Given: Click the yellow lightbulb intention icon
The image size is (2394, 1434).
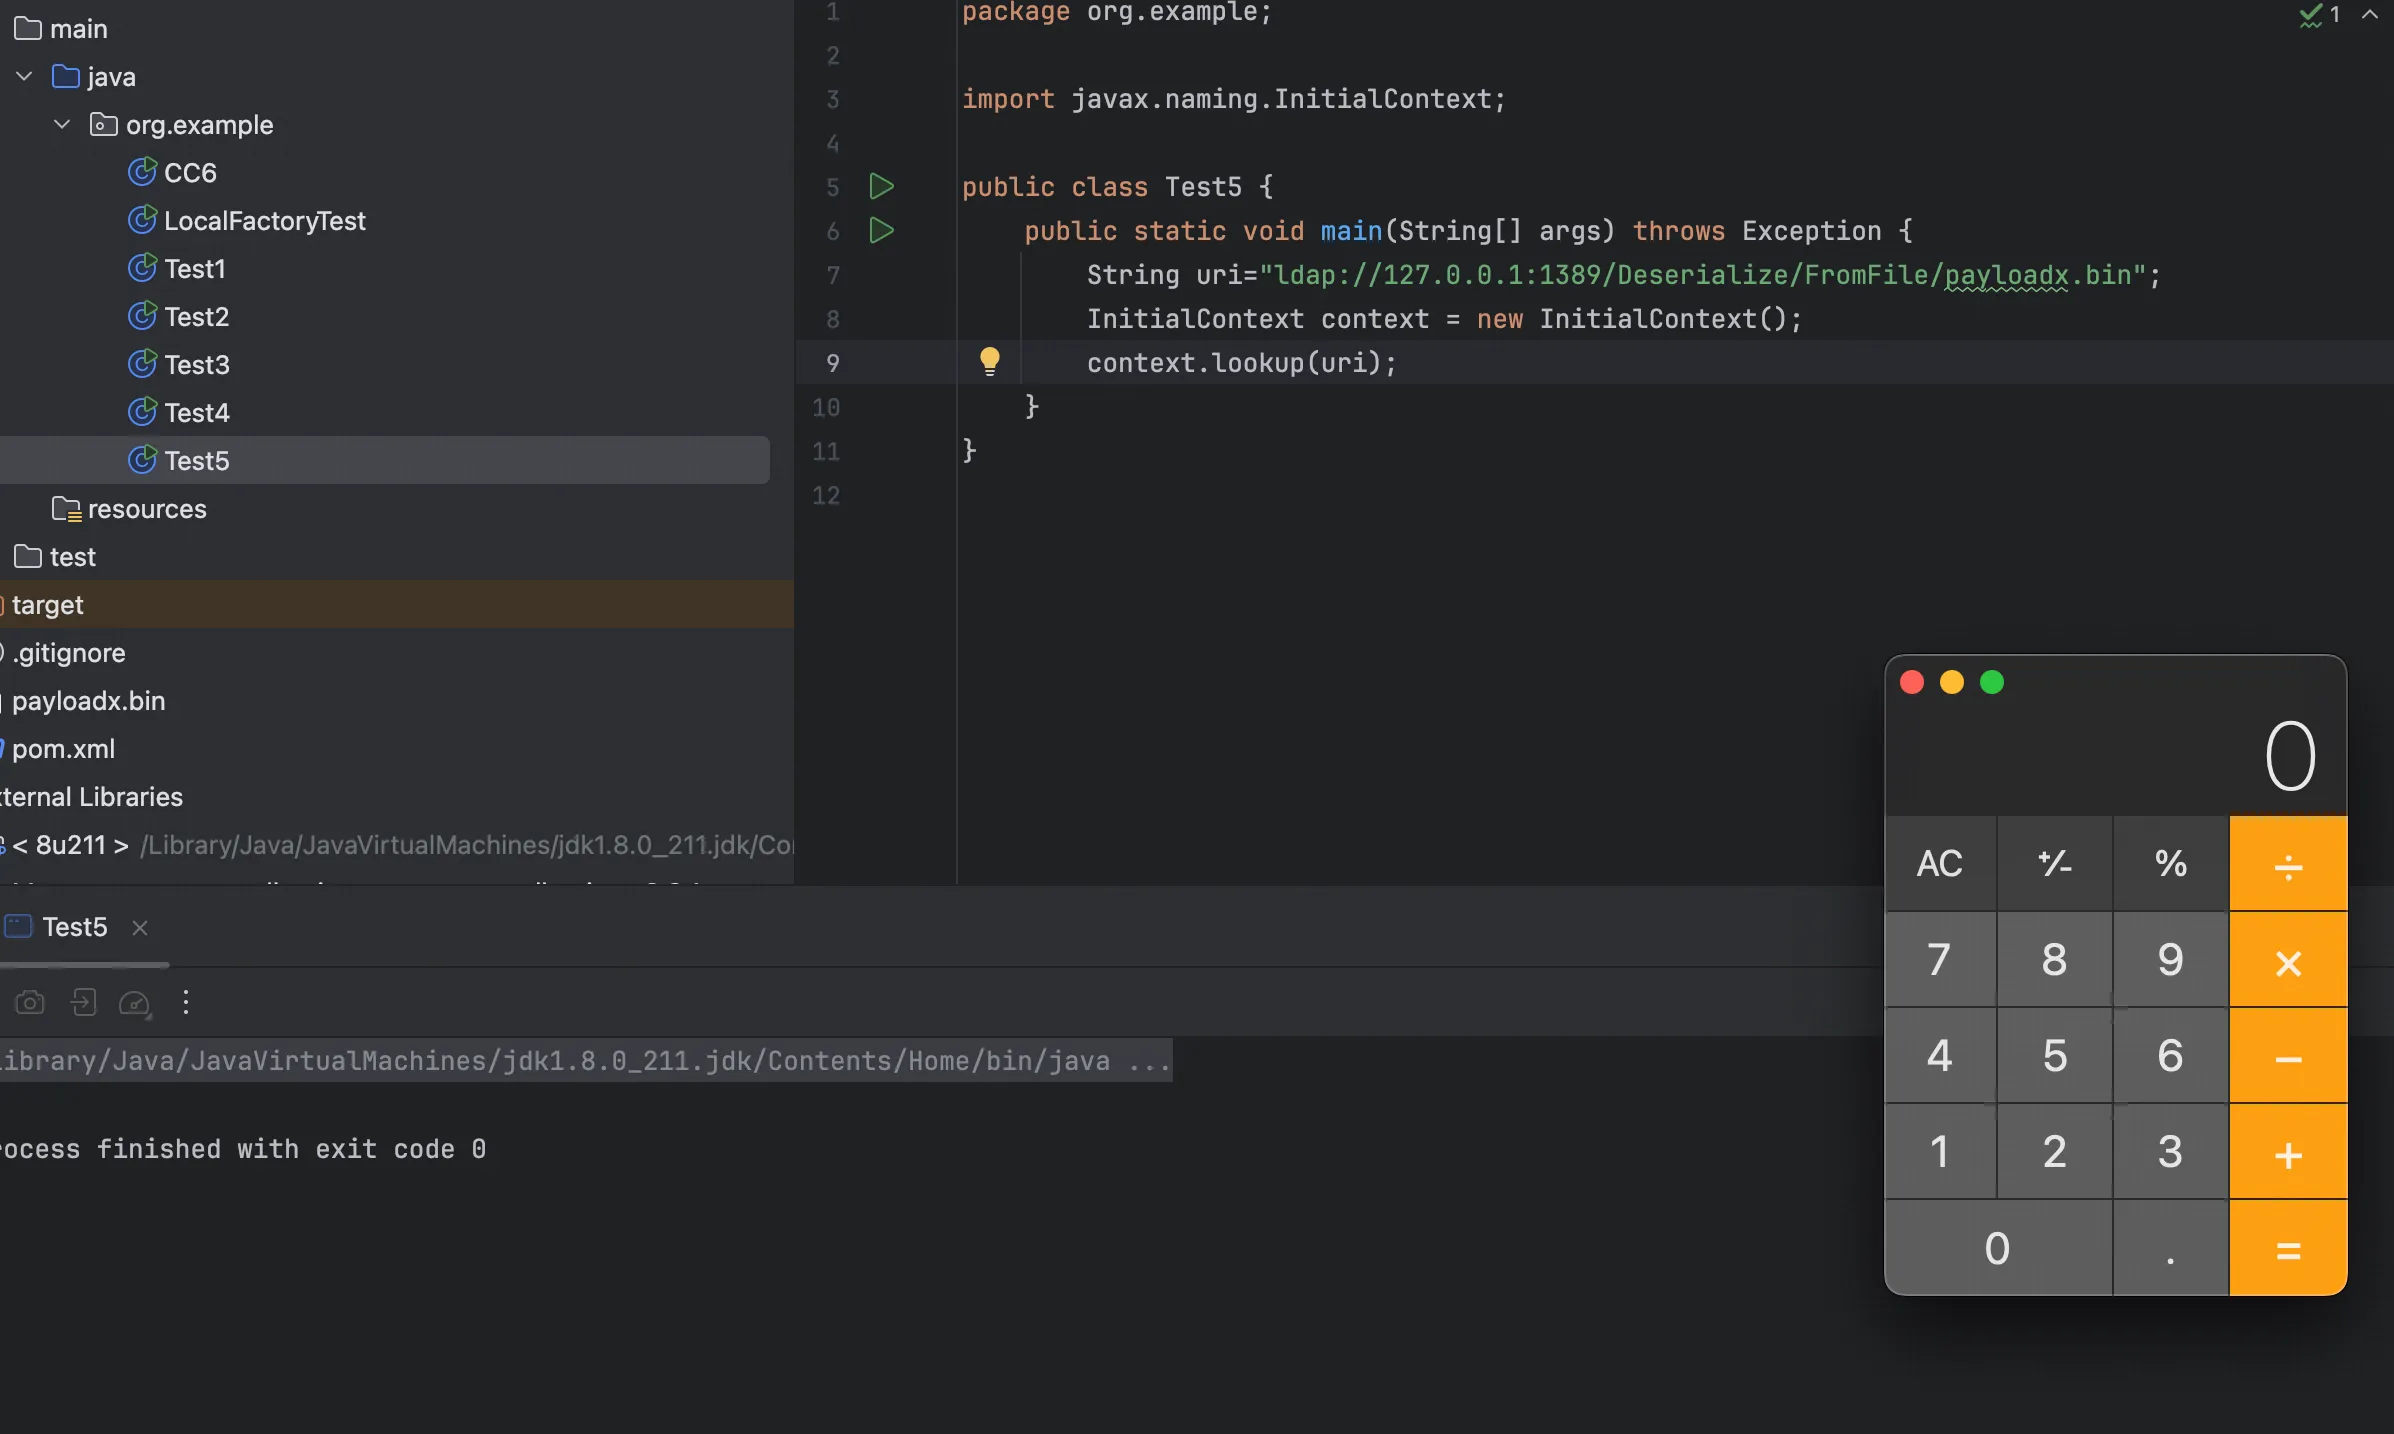Looking at the screenshot, I should coord(989,361).
